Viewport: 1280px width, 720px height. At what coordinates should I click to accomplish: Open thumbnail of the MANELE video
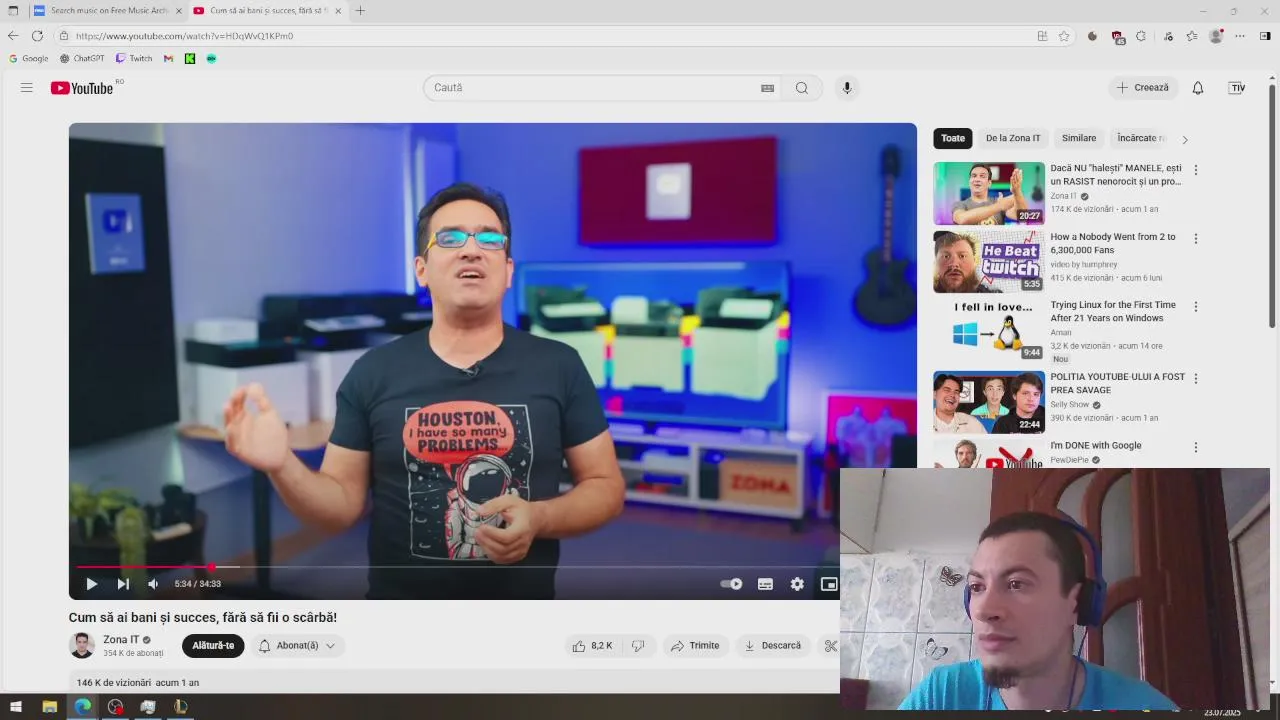pos(989,193)
